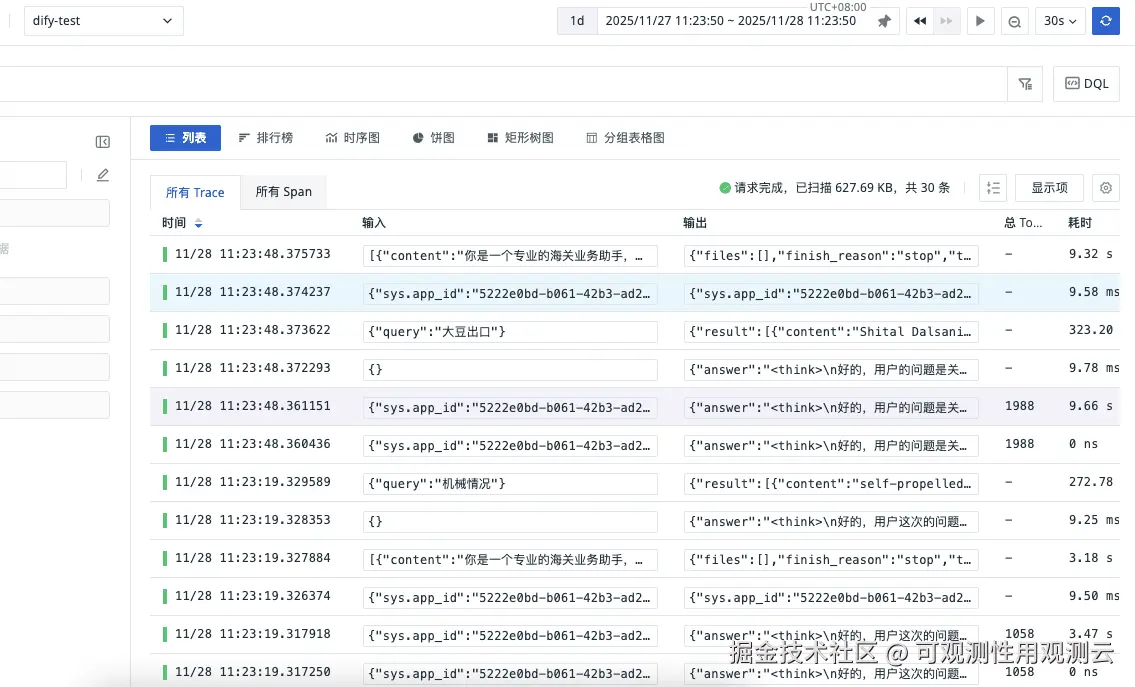Click output cell starting with self-propelled

click(x=831, y=484)
